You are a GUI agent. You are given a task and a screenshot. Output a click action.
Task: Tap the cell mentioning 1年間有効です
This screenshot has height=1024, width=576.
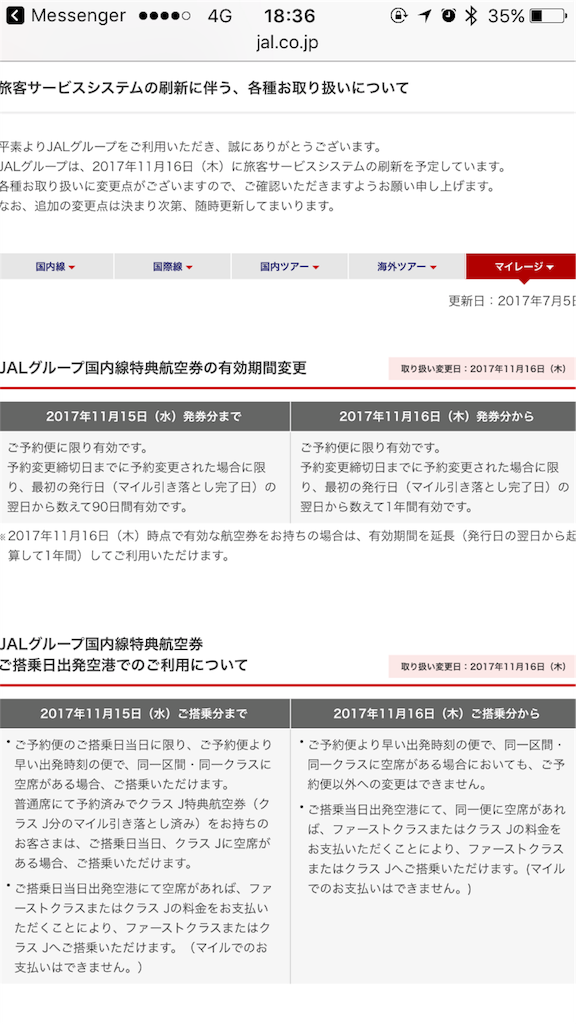click(x=434, y=477)
